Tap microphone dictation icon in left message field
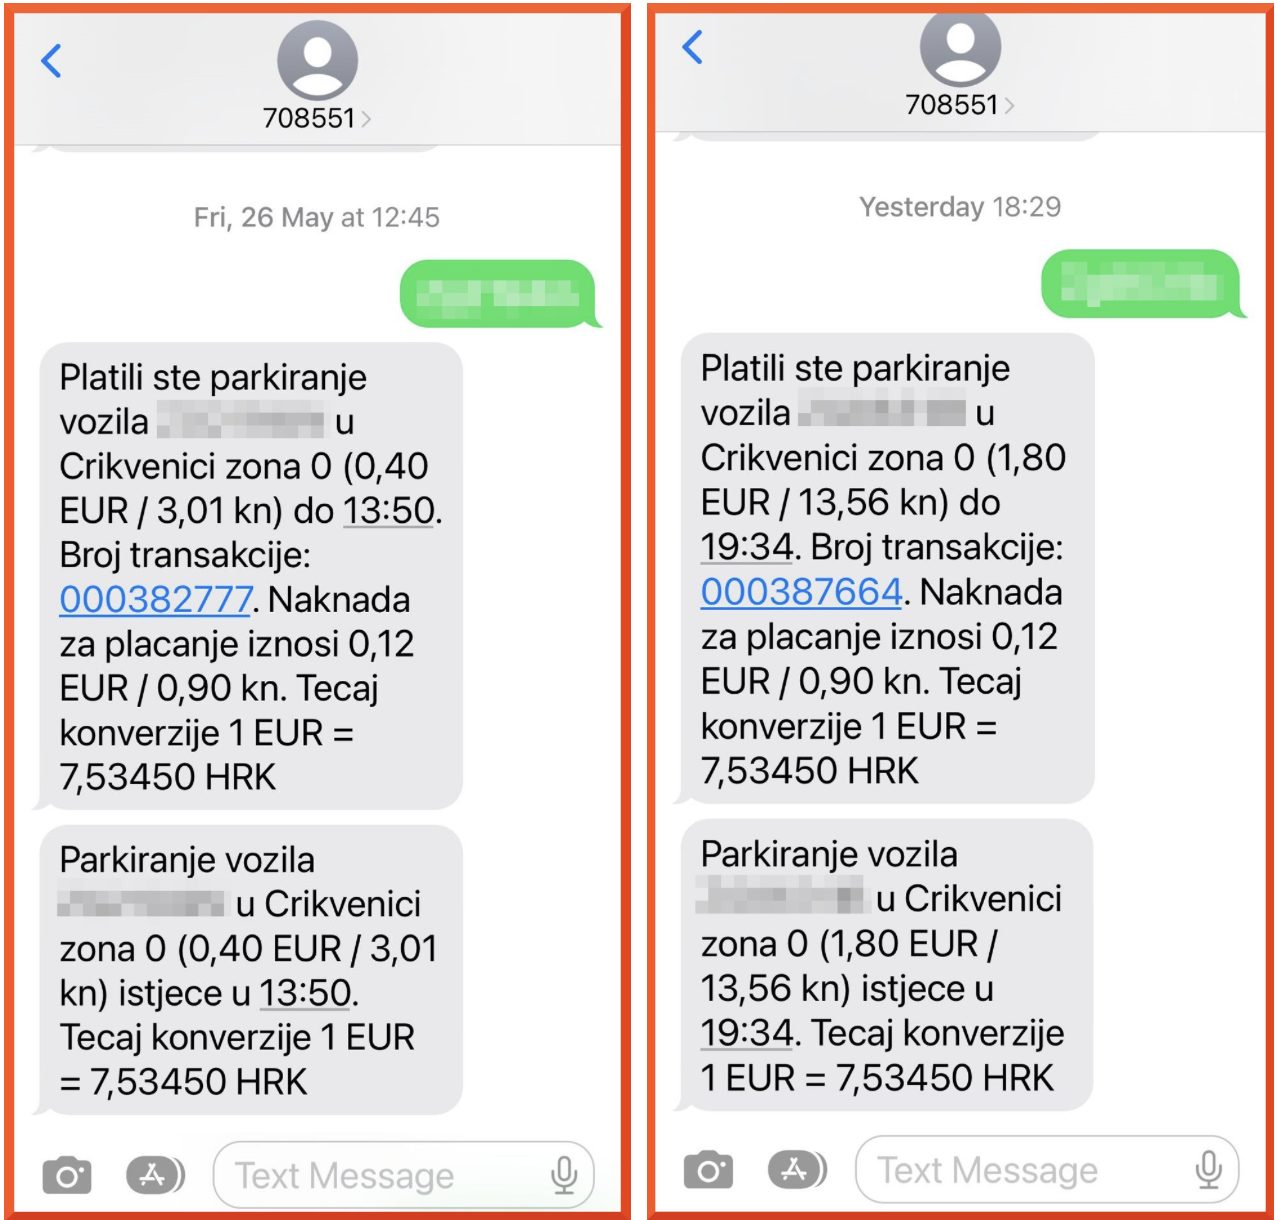 (x=564, y=1175)
